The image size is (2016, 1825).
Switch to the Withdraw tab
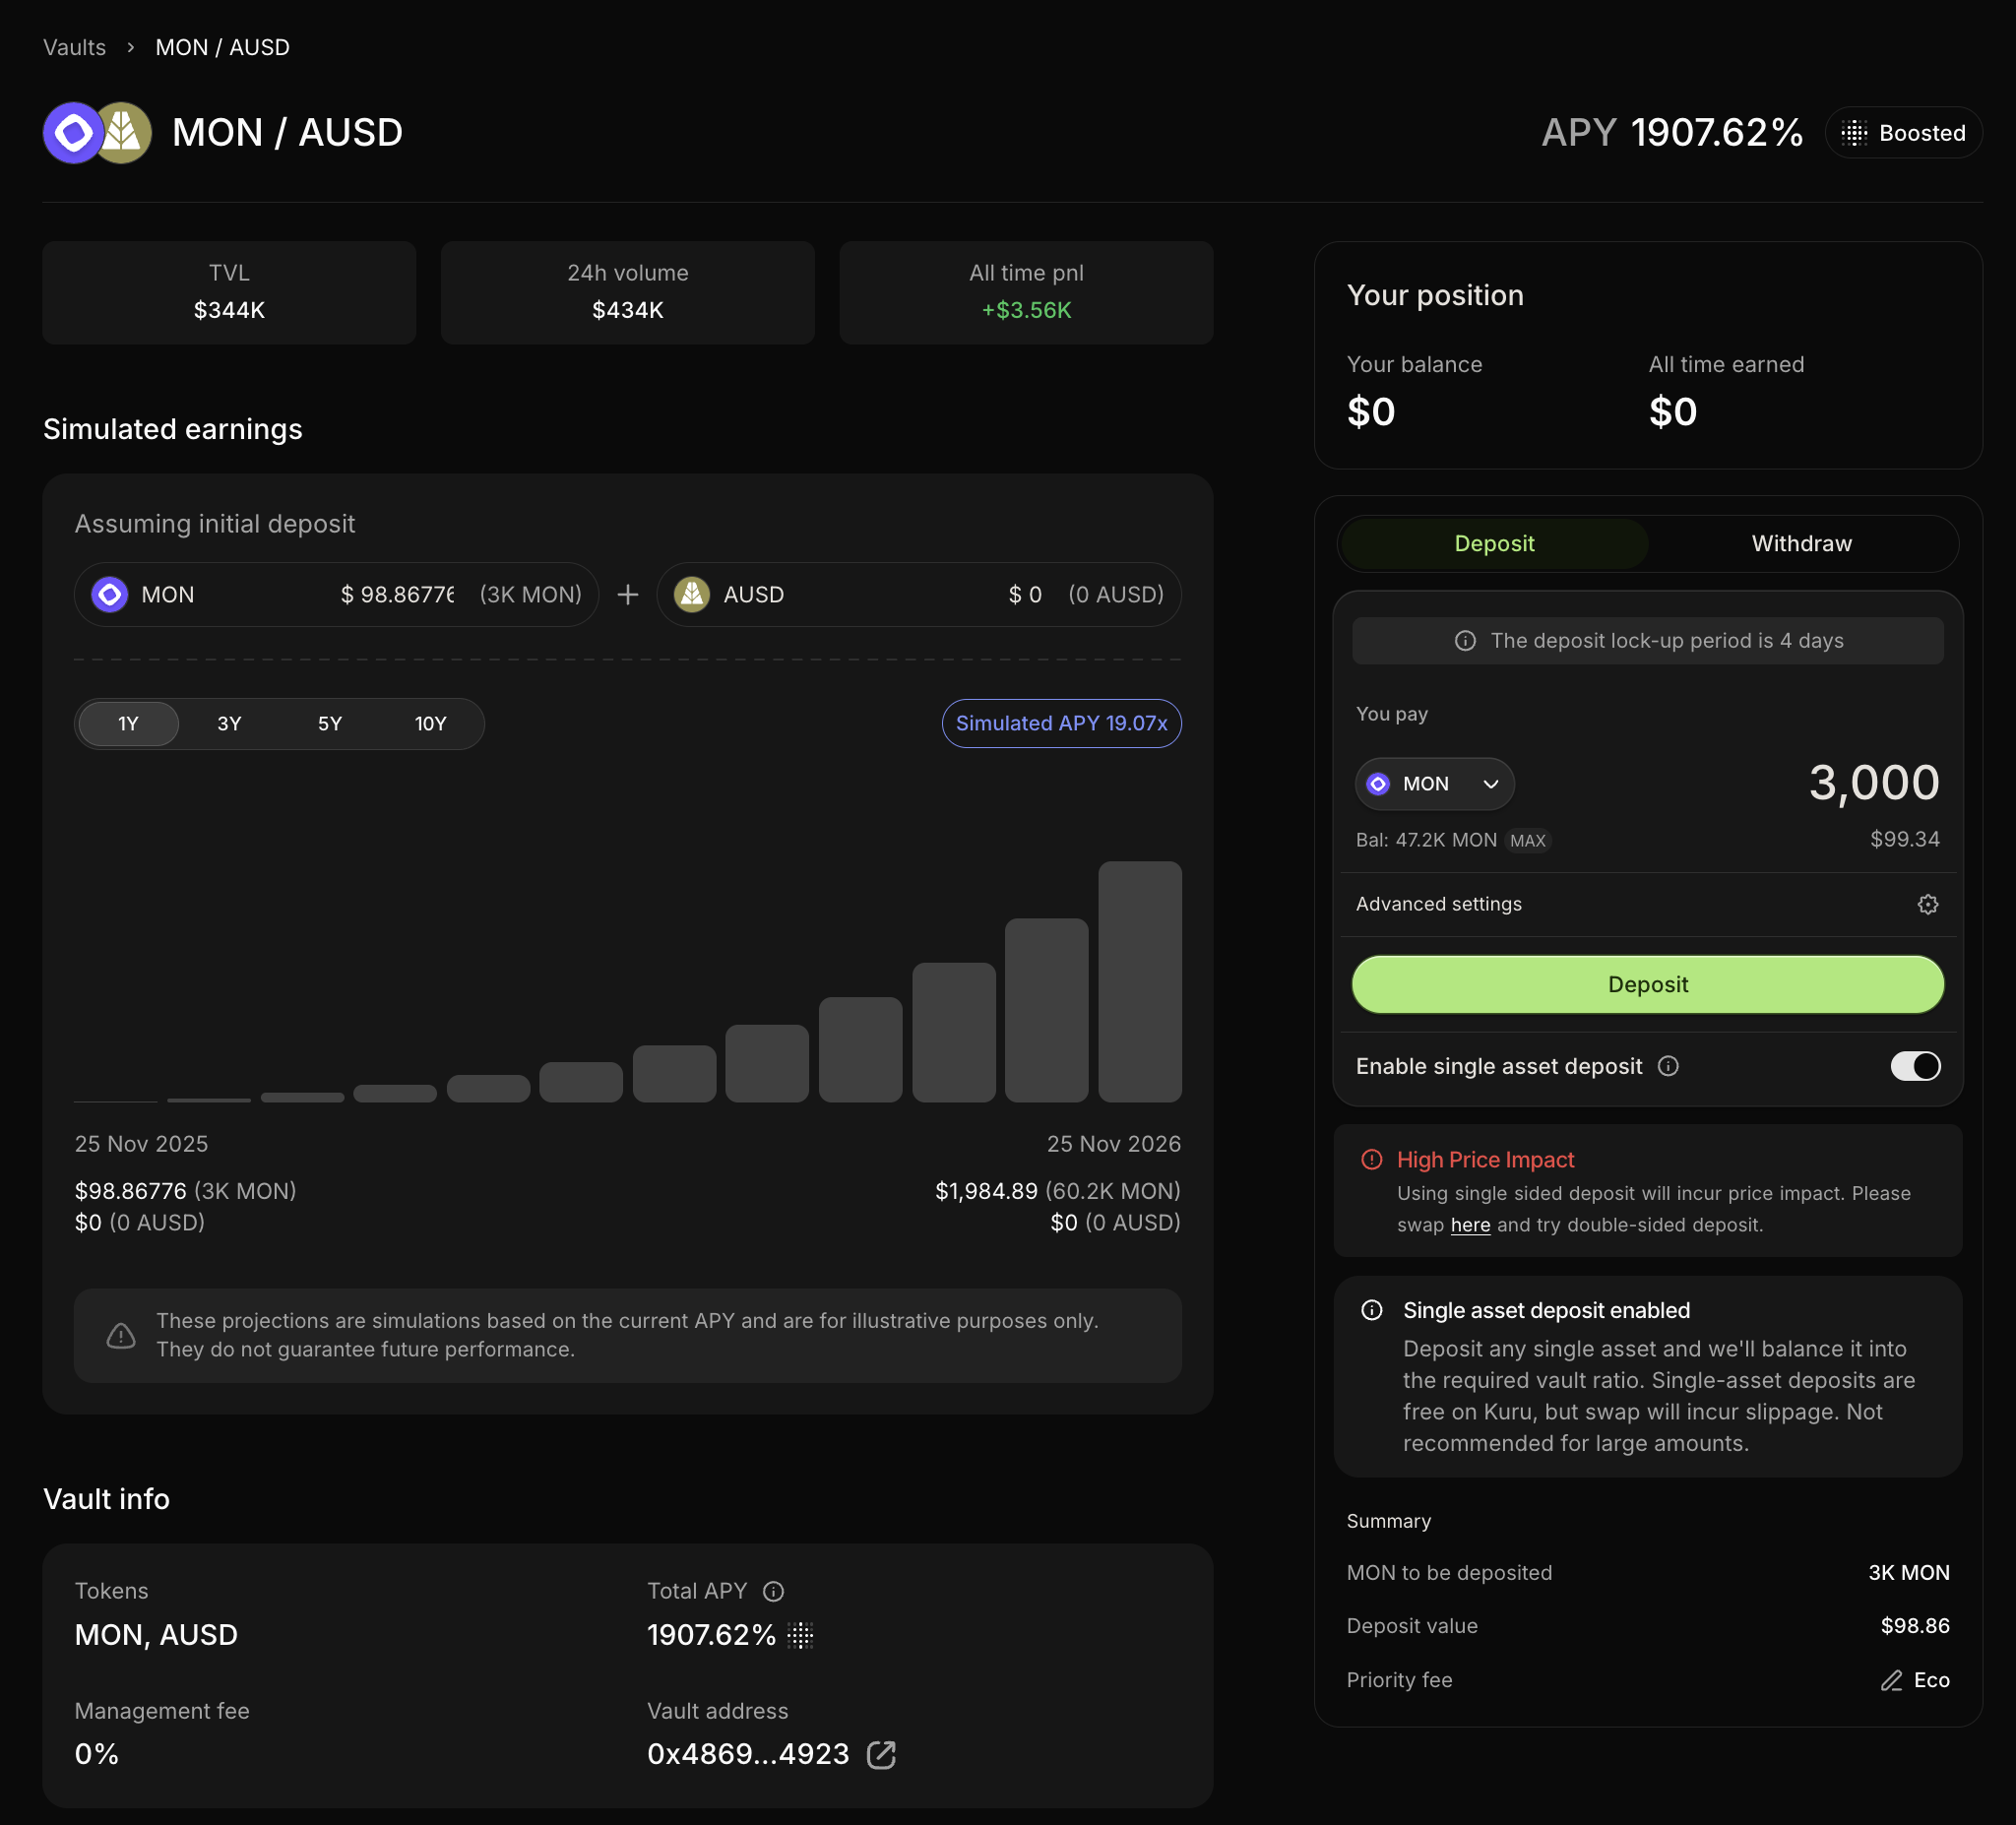(x=1800, y=543)
